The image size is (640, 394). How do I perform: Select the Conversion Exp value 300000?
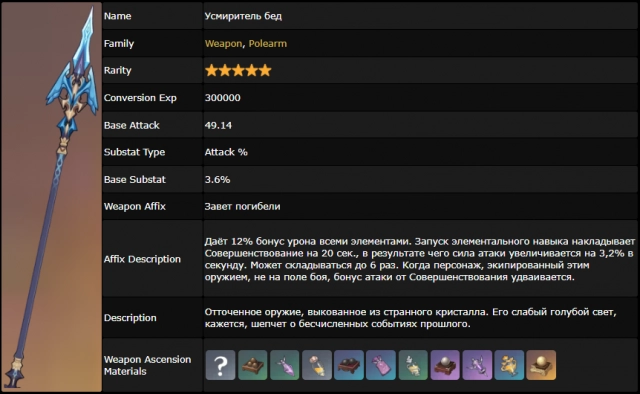[x=222, y=98]
